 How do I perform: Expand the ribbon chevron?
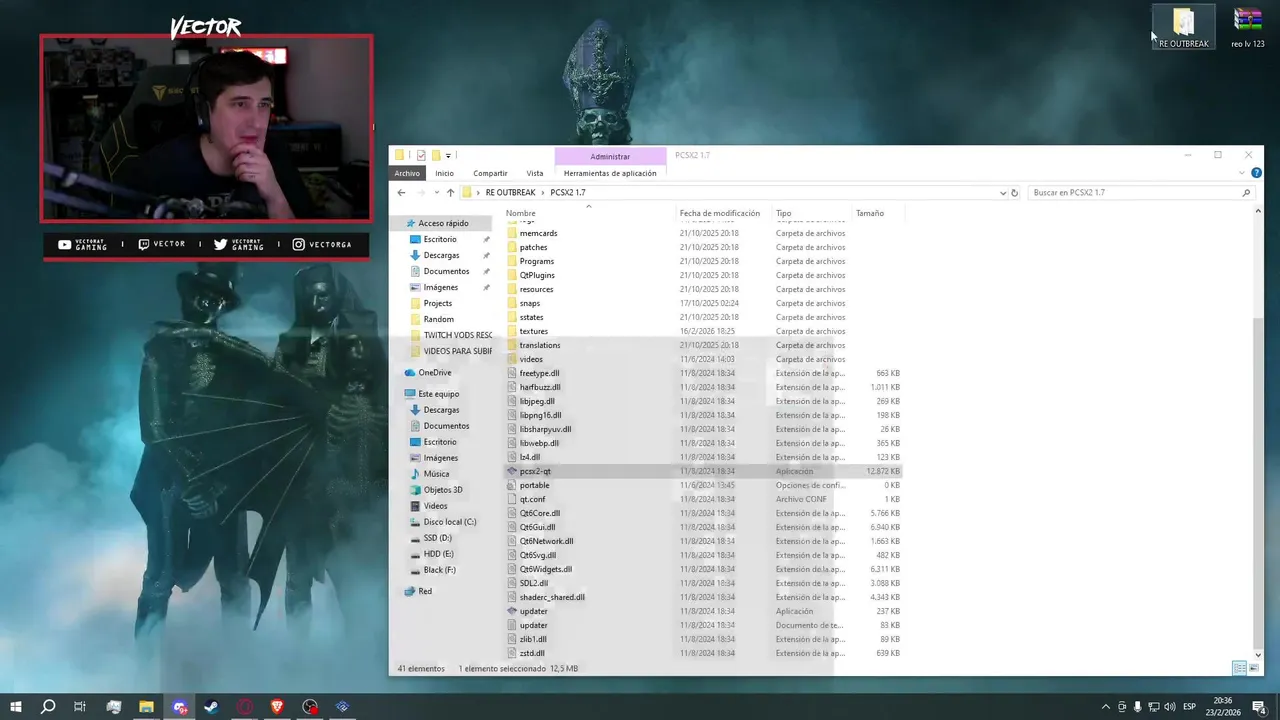pos(1242,173)
